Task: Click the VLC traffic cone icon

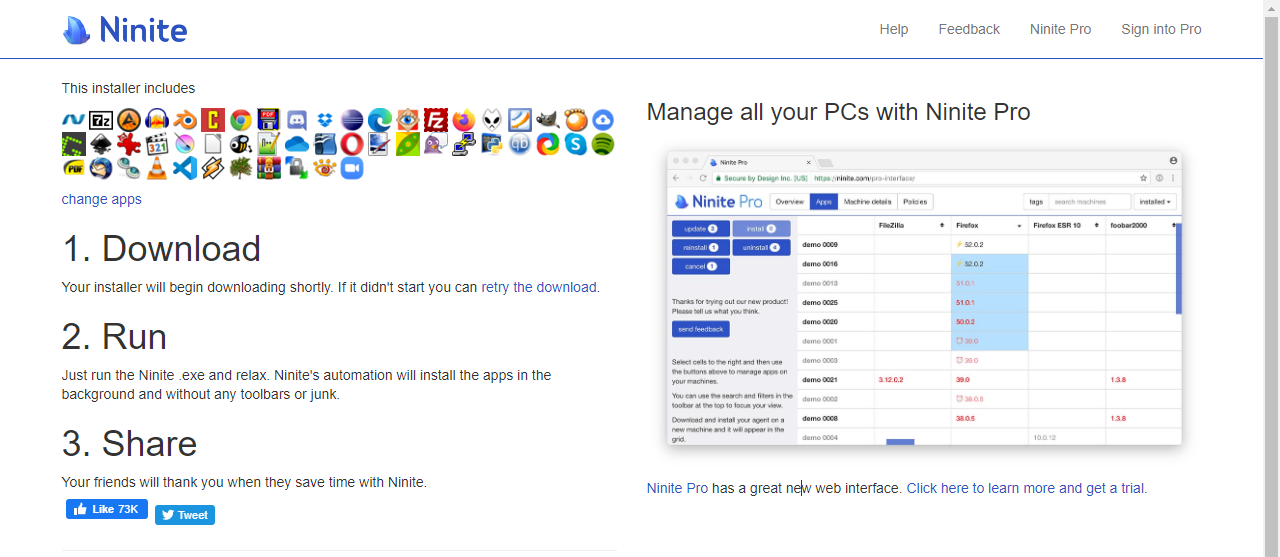Action: coord(158,168)
